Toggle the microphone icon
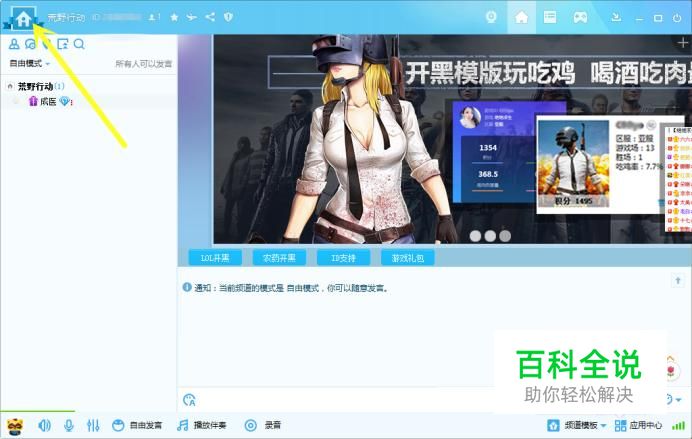This screenshot has width=692, height=439. click(68, 425)
